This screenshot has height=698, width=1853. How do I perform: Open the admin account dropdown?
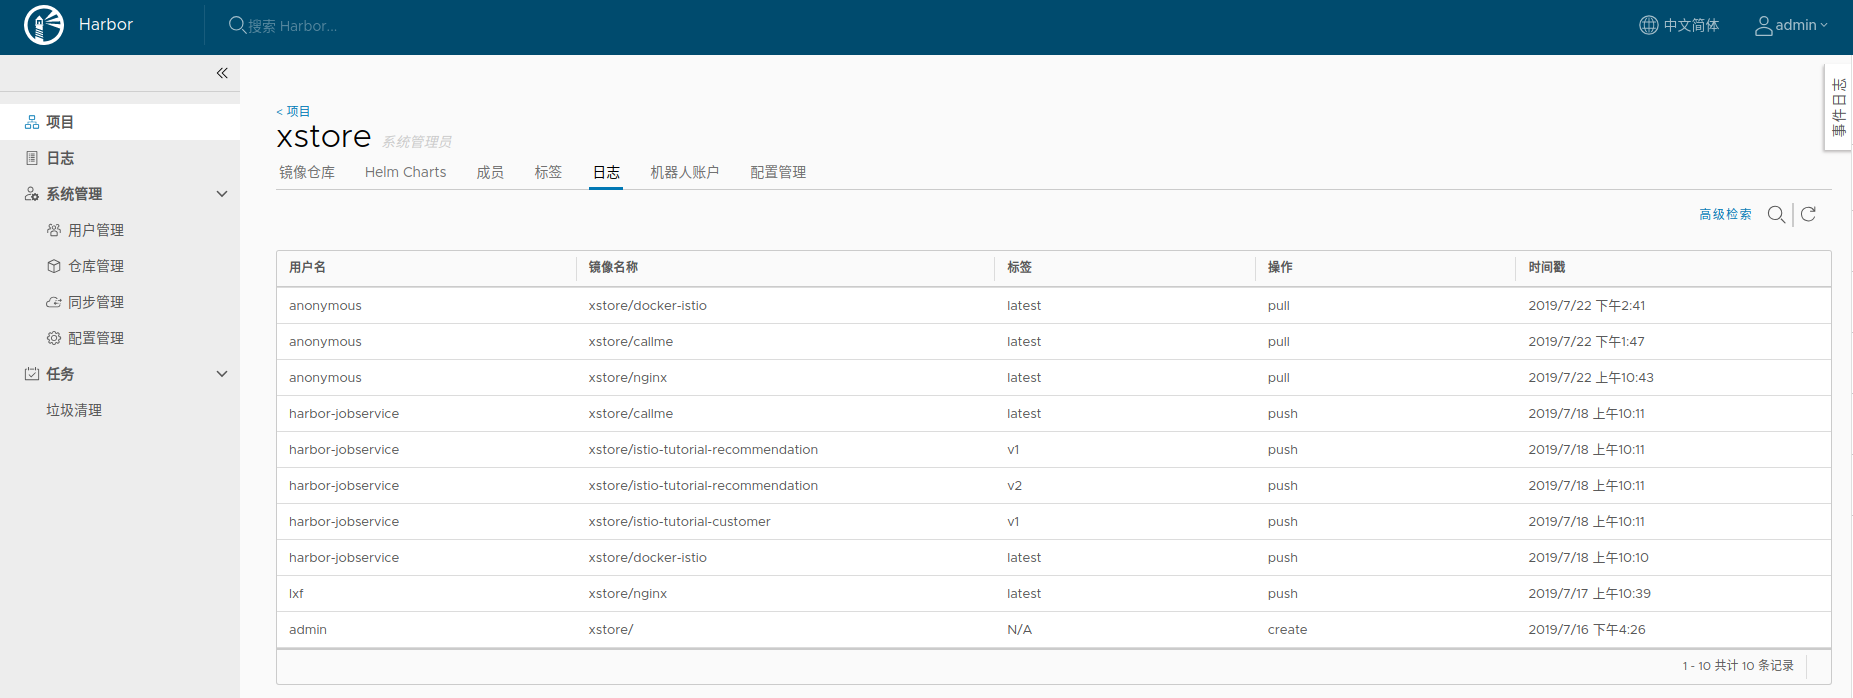(x=1792, y=25)
